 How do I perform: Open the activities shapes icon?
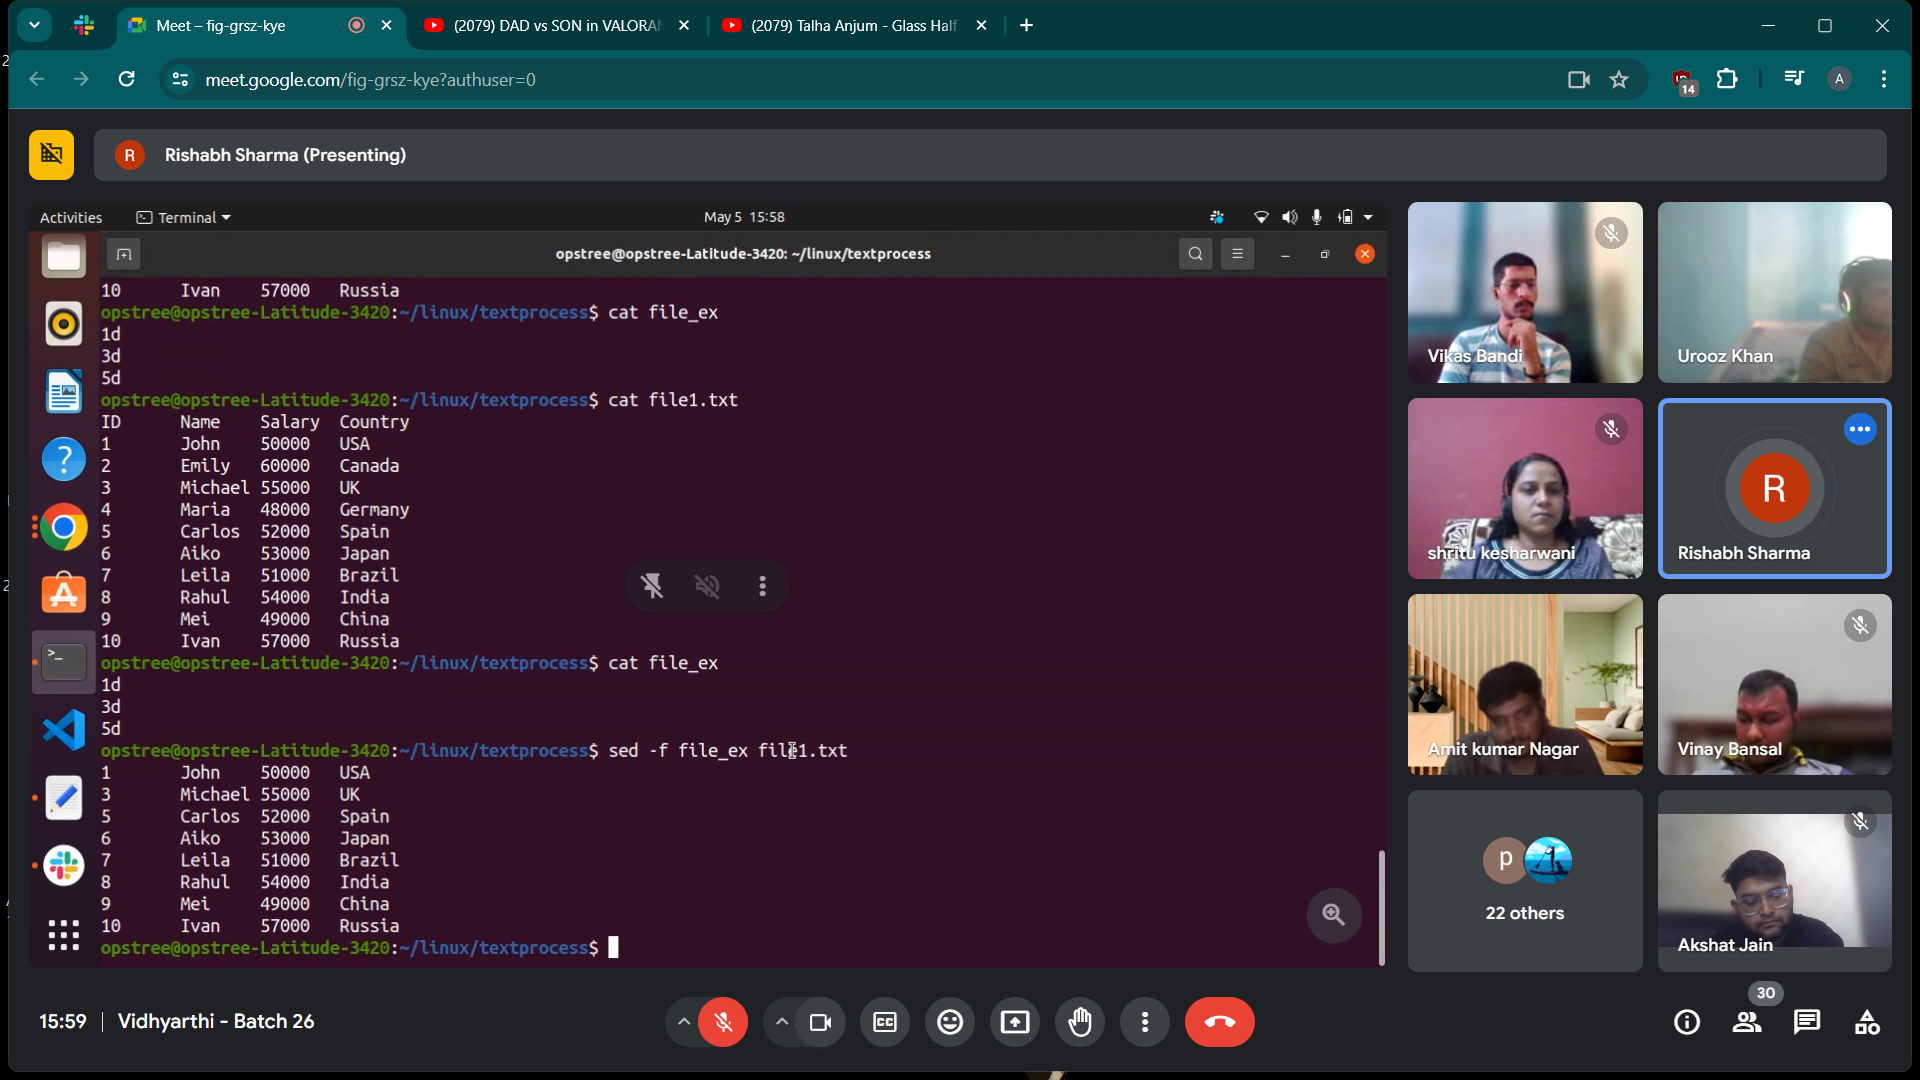[x=1866, y=1022]
